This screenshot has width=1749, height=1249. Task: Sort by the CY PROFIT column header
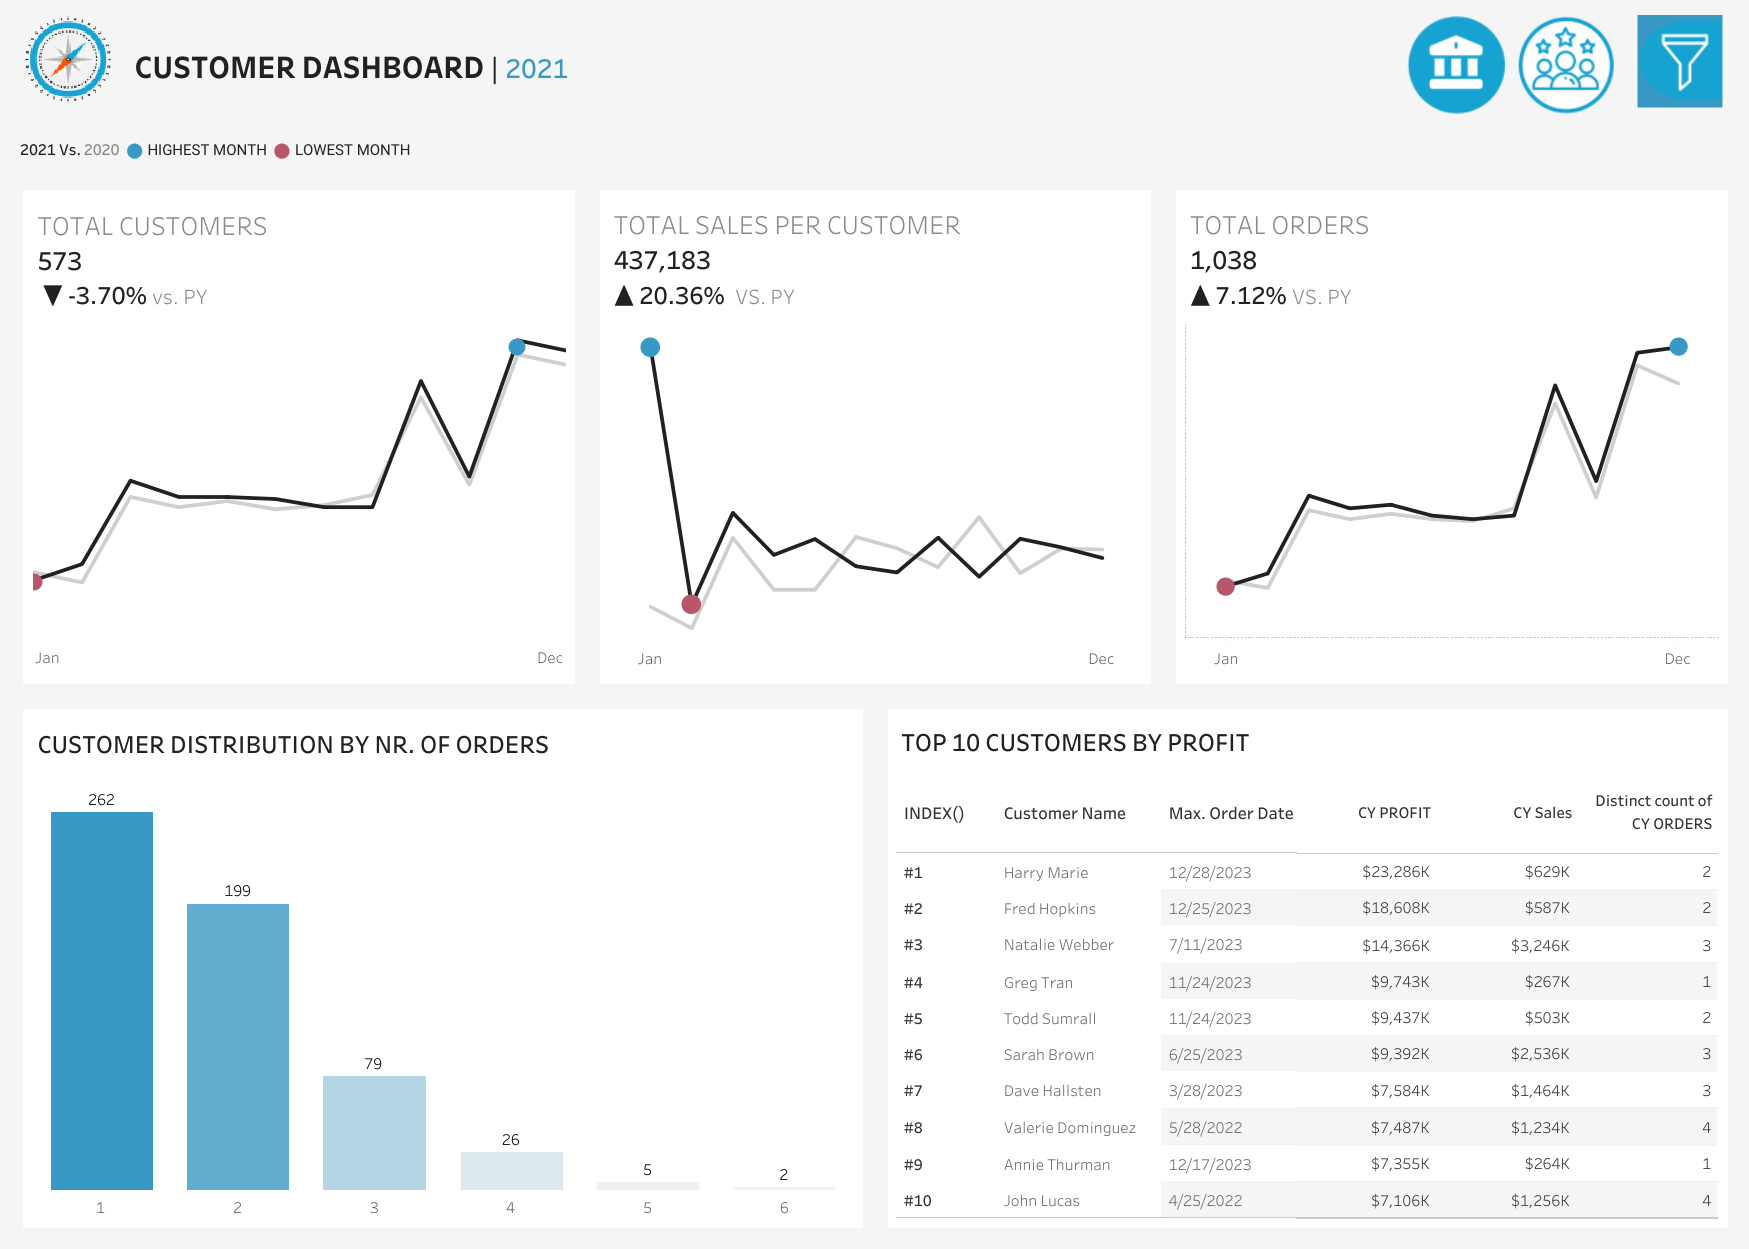(x=1393, y=813)
